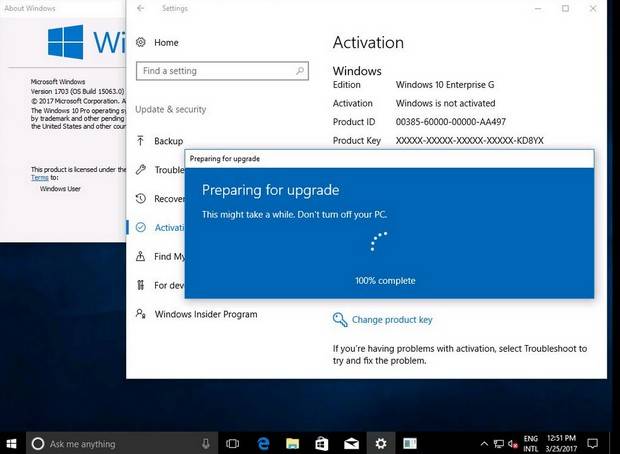
Task: Click the Cortana circle icon
Action: click(38, 444)
